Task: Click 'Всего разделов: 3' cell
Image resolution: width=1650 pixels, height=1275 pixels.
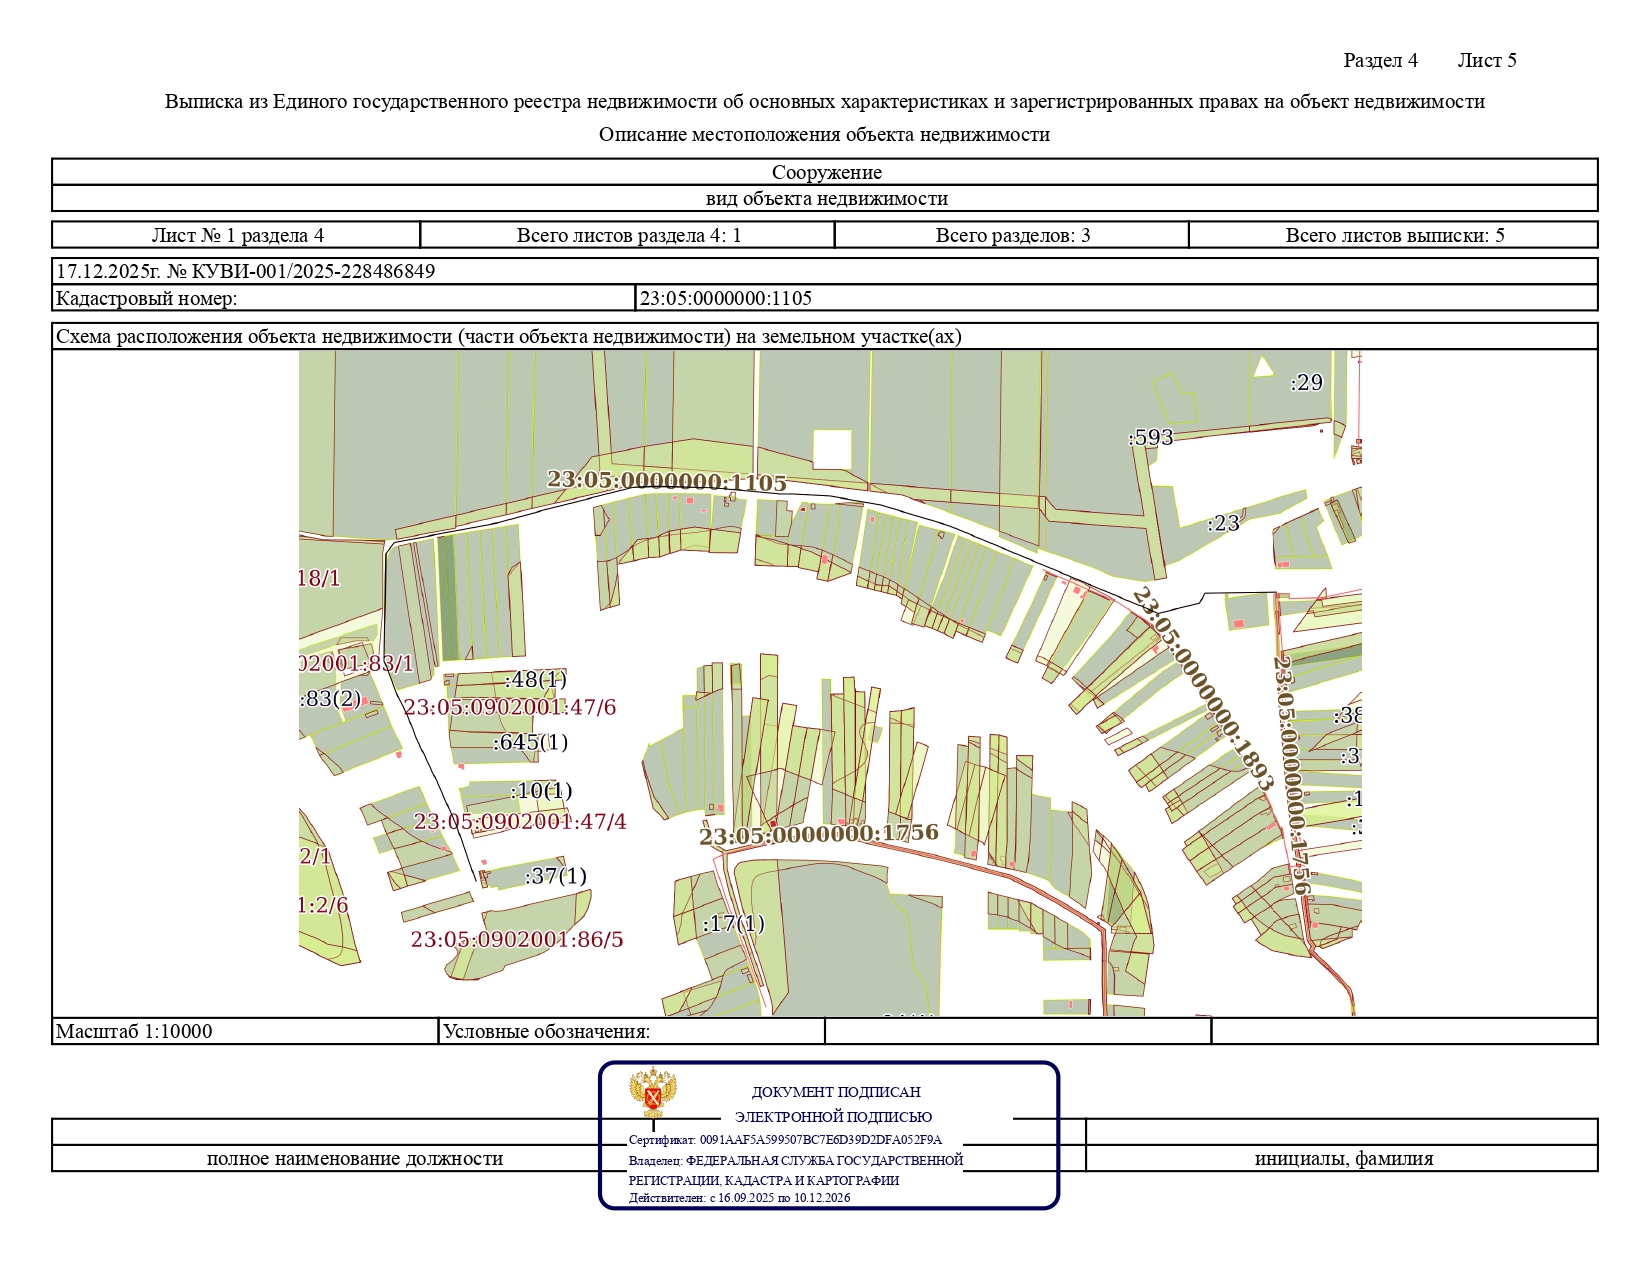Action: 1012,235
